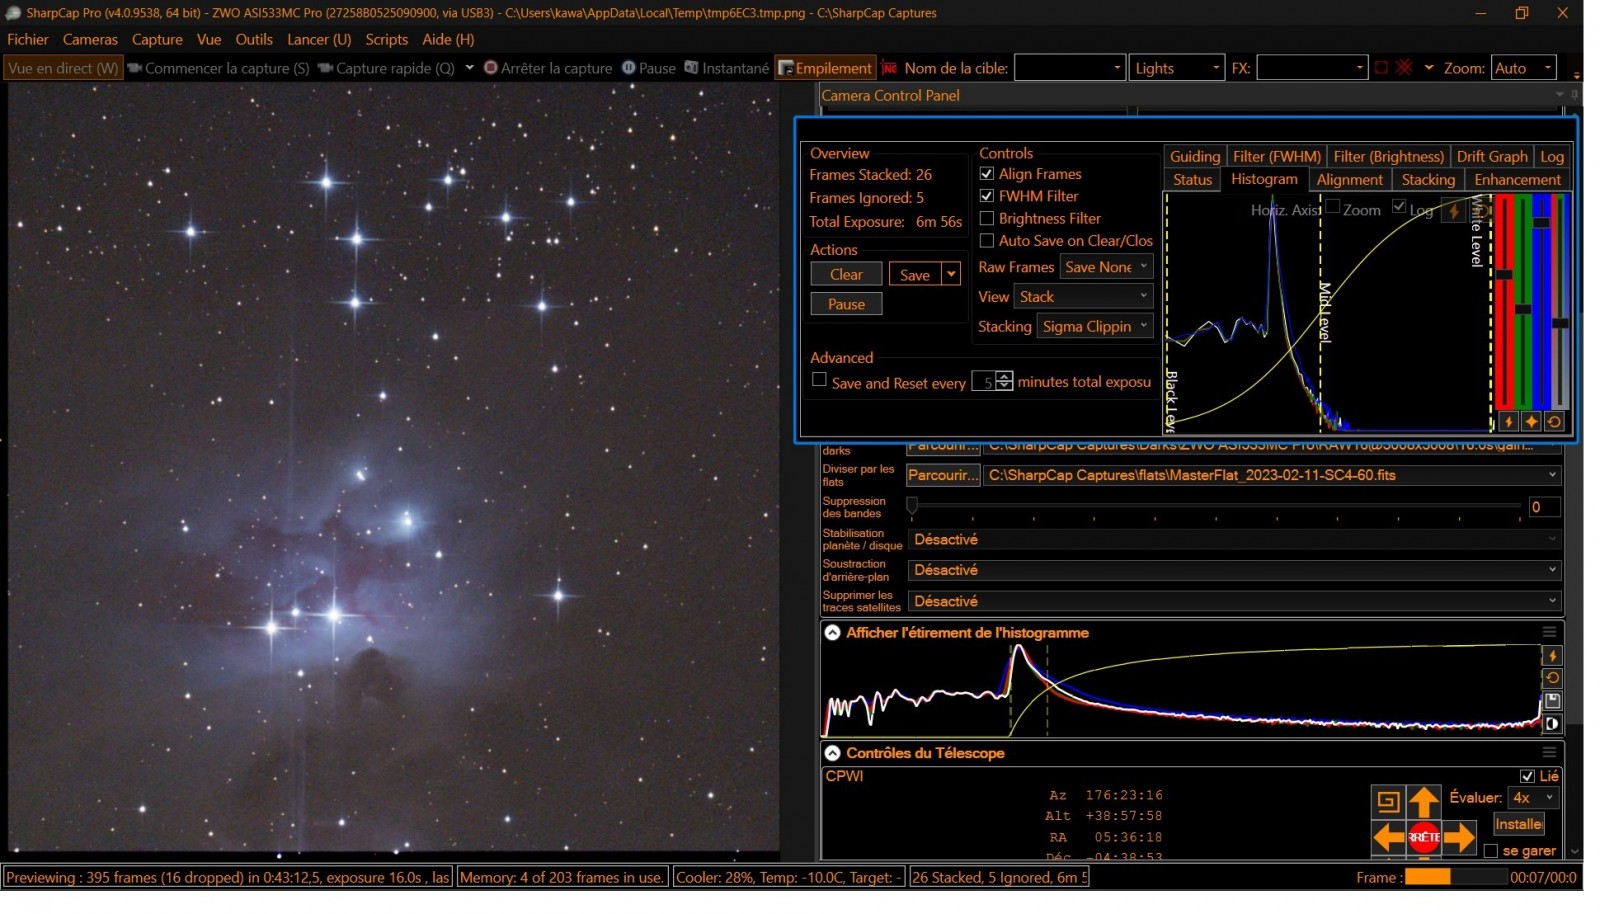This screenshot has width=1600, height=914.
Task: Click the red channel slider handle
Action: tap(1503, 273)
